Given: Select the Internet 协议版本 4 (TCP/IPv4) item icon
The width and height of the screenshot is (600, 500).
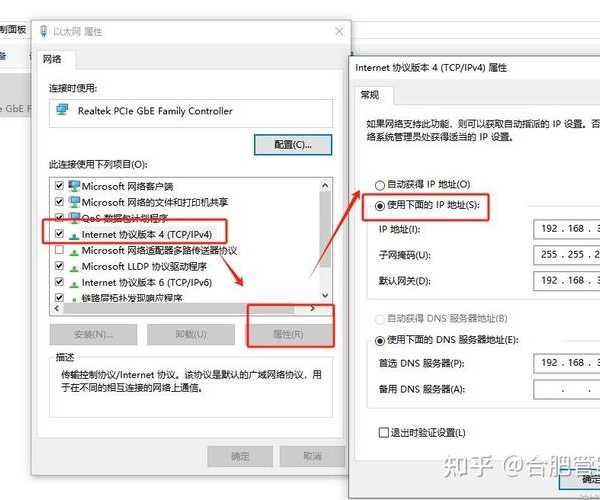Looking at the screenshot, I should (x=74, y=235).
